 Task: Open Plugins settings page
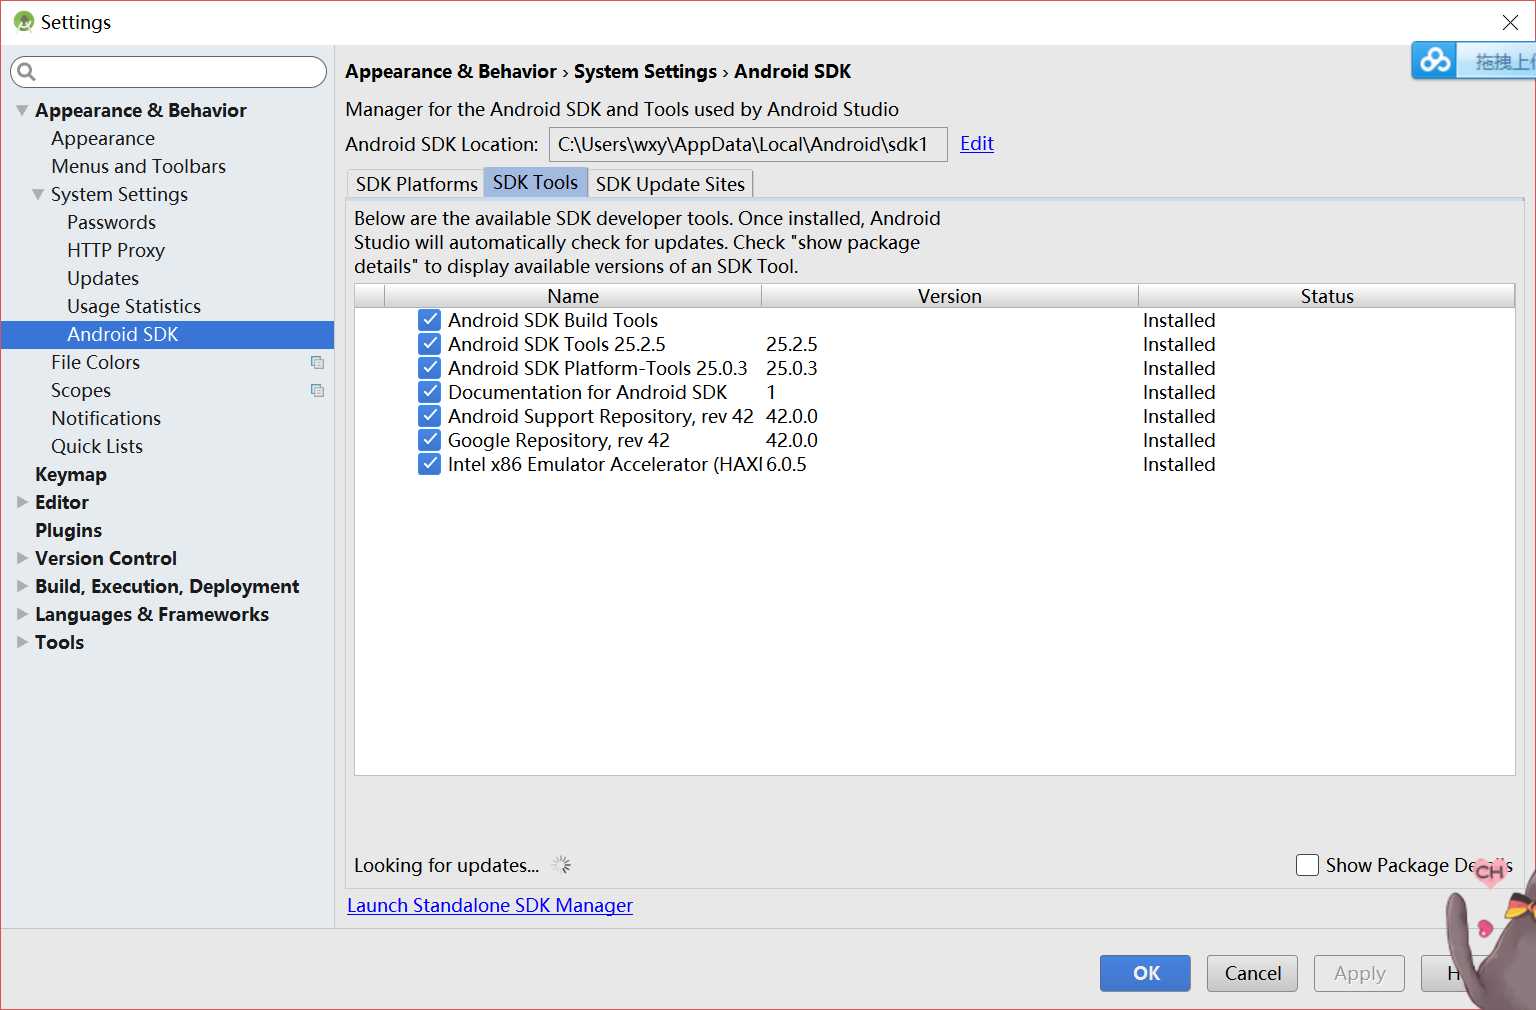pyautogui.click(x=68, y=530)
